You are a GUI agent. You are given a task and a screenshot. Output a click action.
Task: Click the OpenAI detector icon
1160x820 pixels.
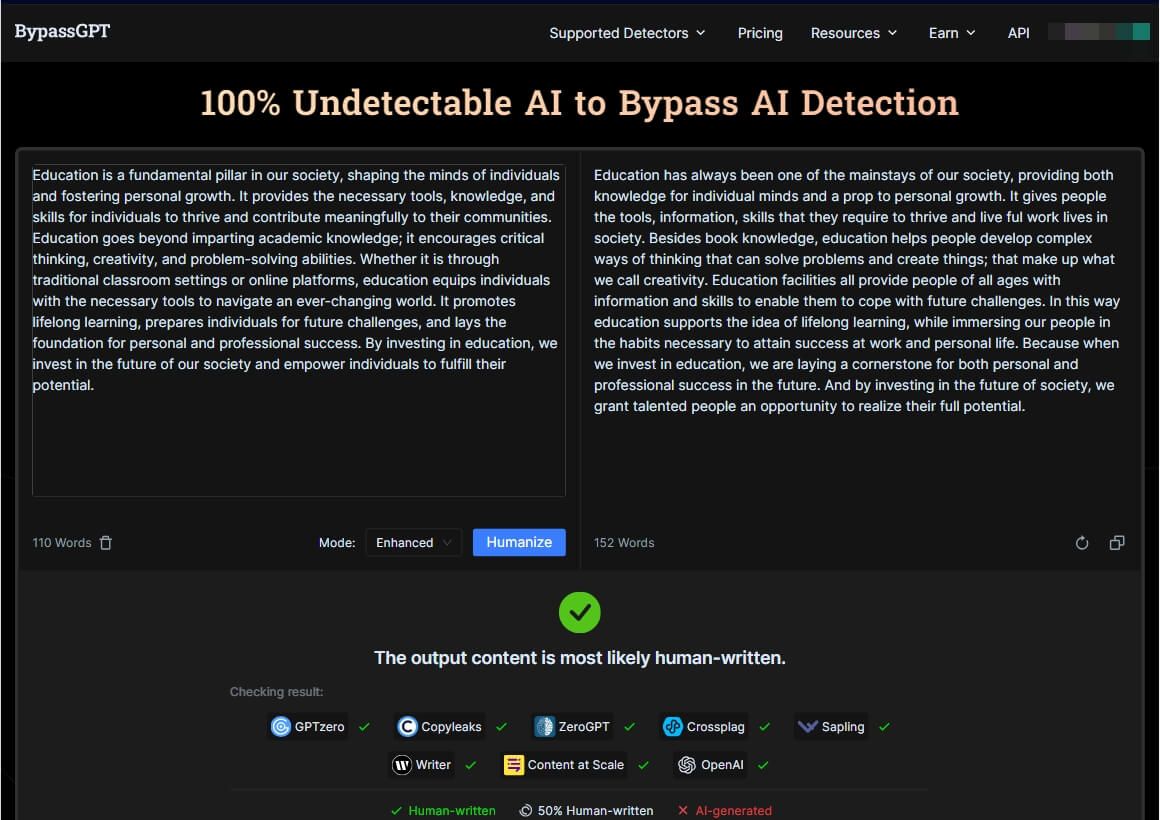[x=686, y=765]
